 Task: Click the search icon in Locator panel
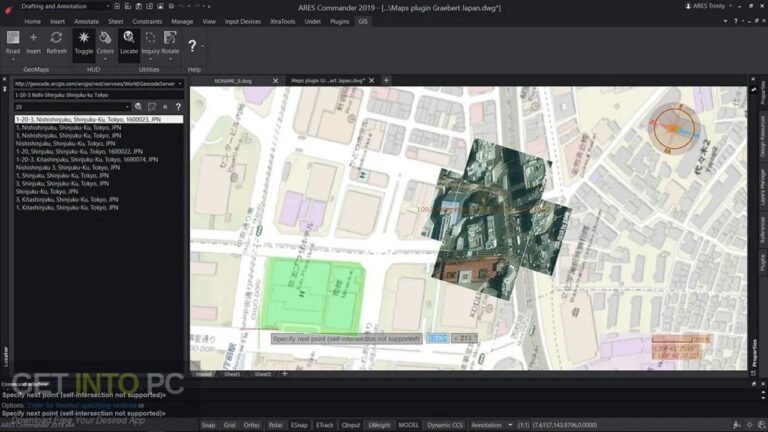pos(139,106)
